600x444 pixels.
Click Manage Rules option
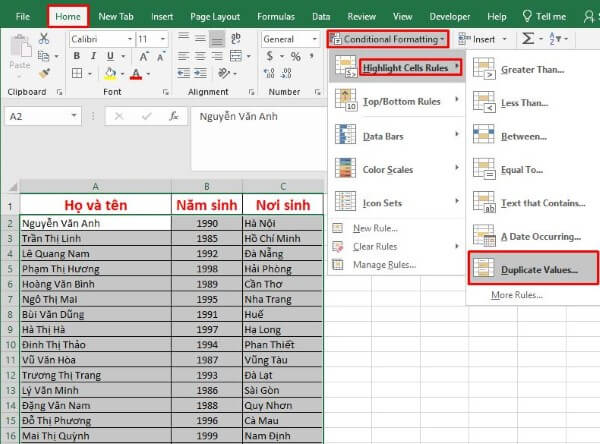[384, 264]
